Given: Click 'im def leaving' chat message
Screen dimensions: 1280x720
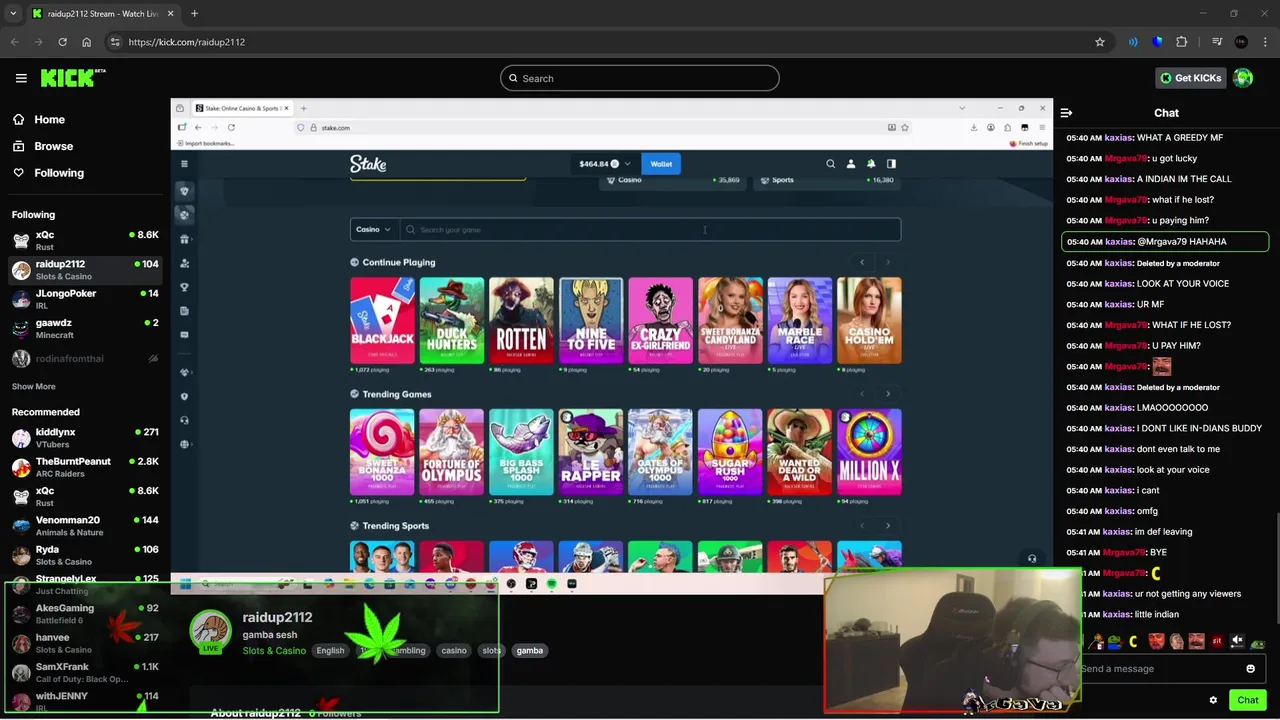Looking at the screenshot, I should click(1164, 532).
